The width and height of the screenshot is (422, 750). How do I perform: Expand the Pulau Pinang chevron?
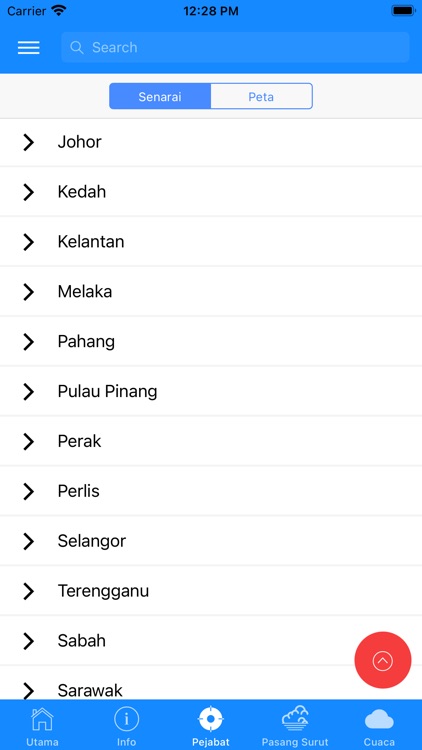(29, 392)
